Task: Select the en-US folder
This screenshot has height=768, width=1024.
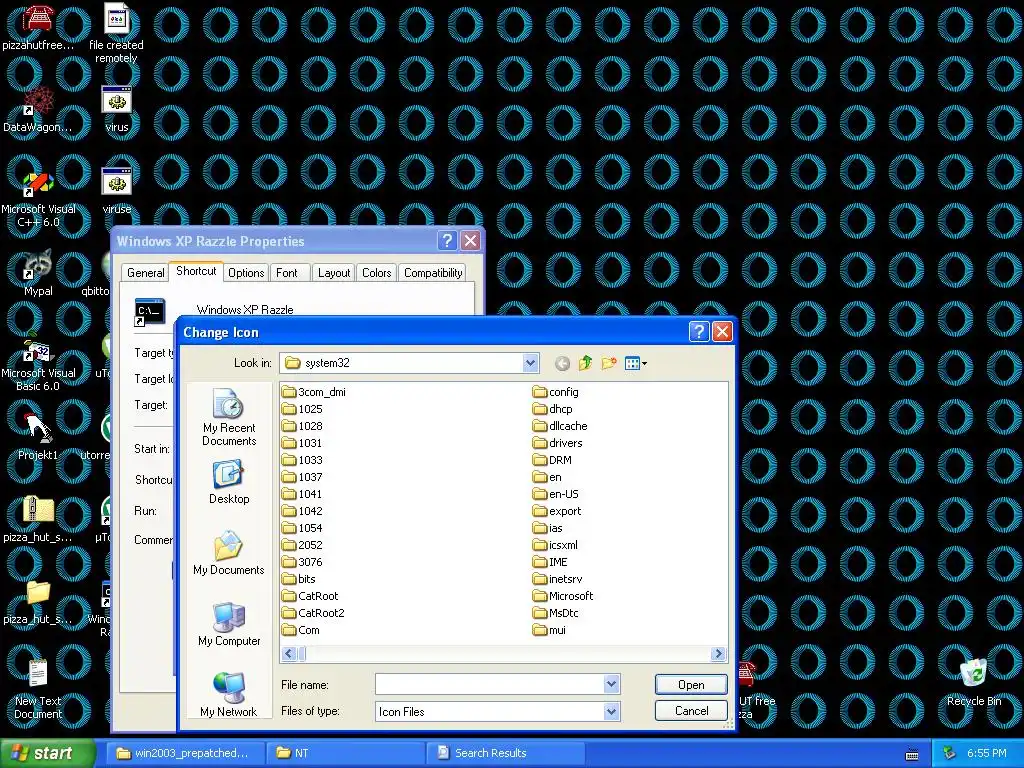Action: coord(556,494)
